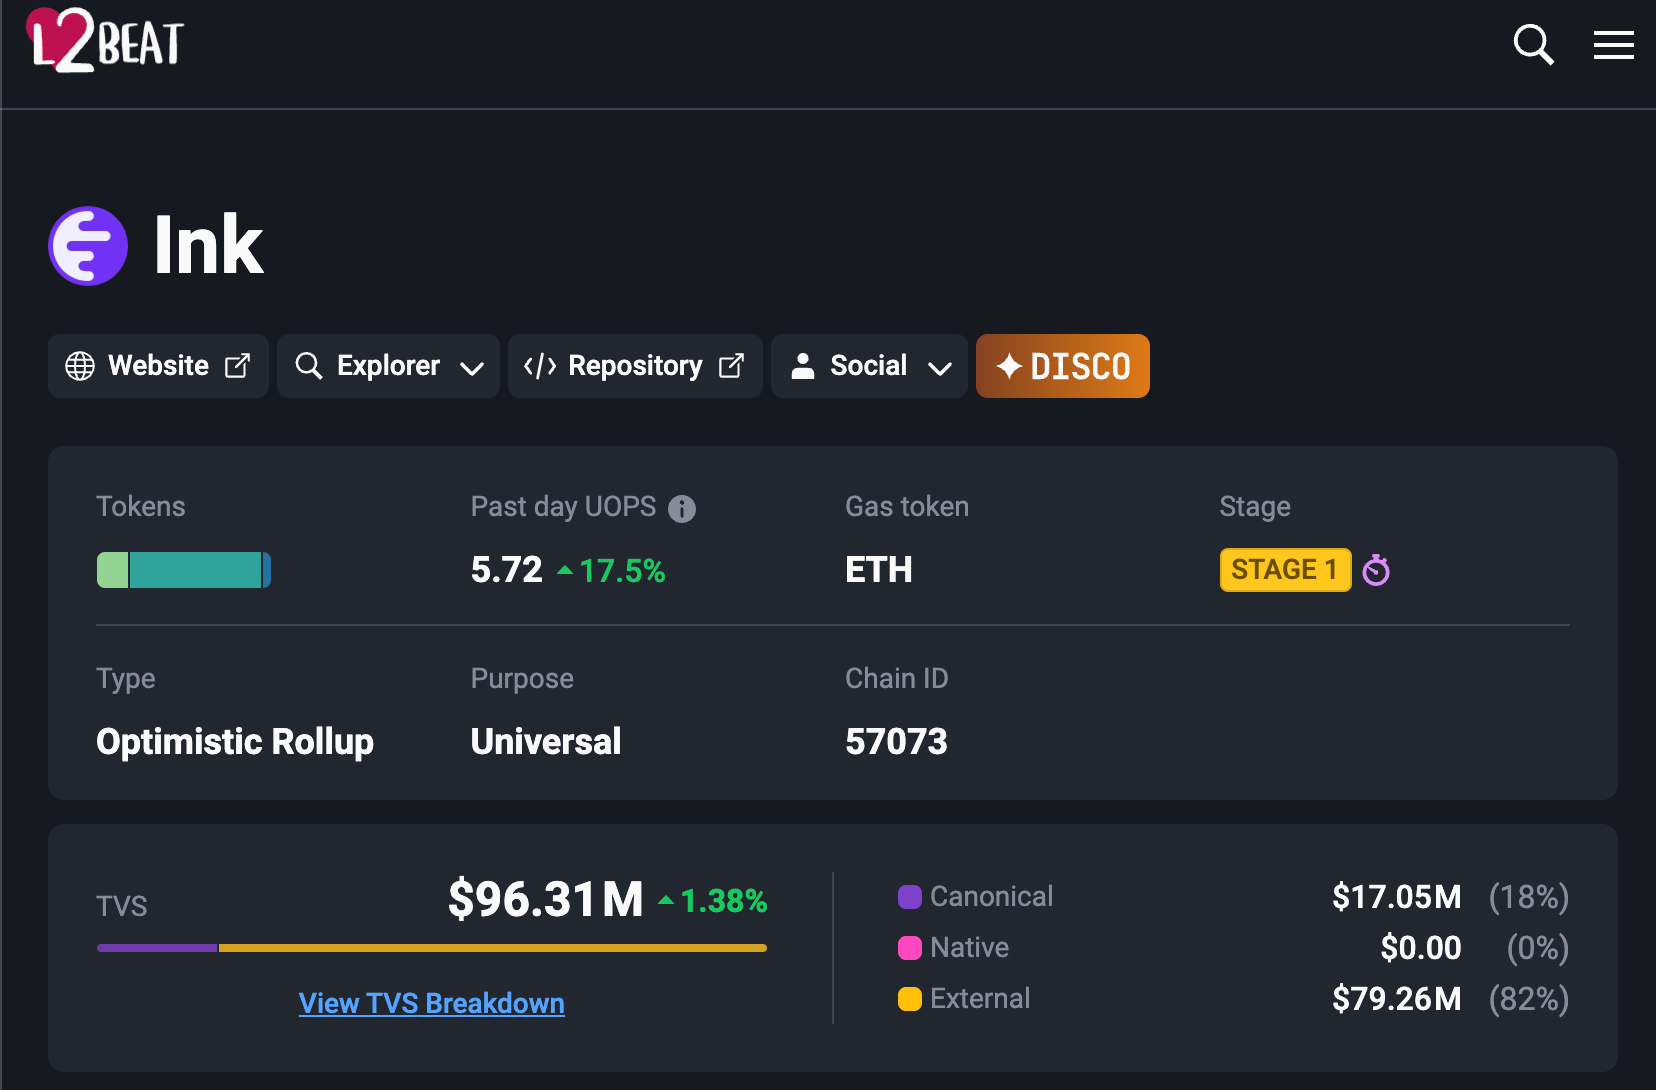Screen dimensions: 1656x1090
Task: Click the globe icon inside the Website button
Action: pyautogui.click(x=81, y=366)
